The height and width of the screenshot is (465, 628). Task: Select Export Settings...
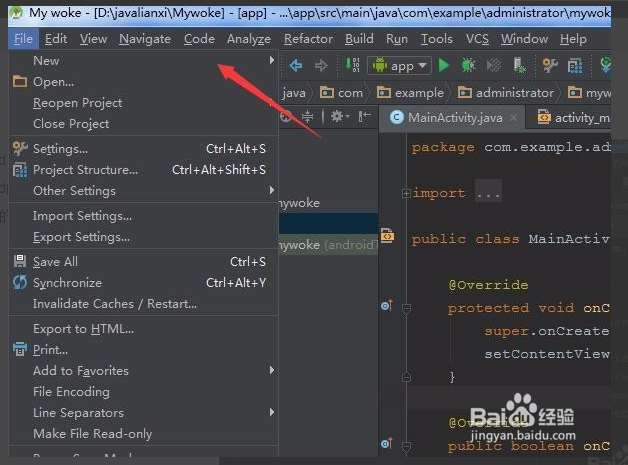click(x=143, y=237)
